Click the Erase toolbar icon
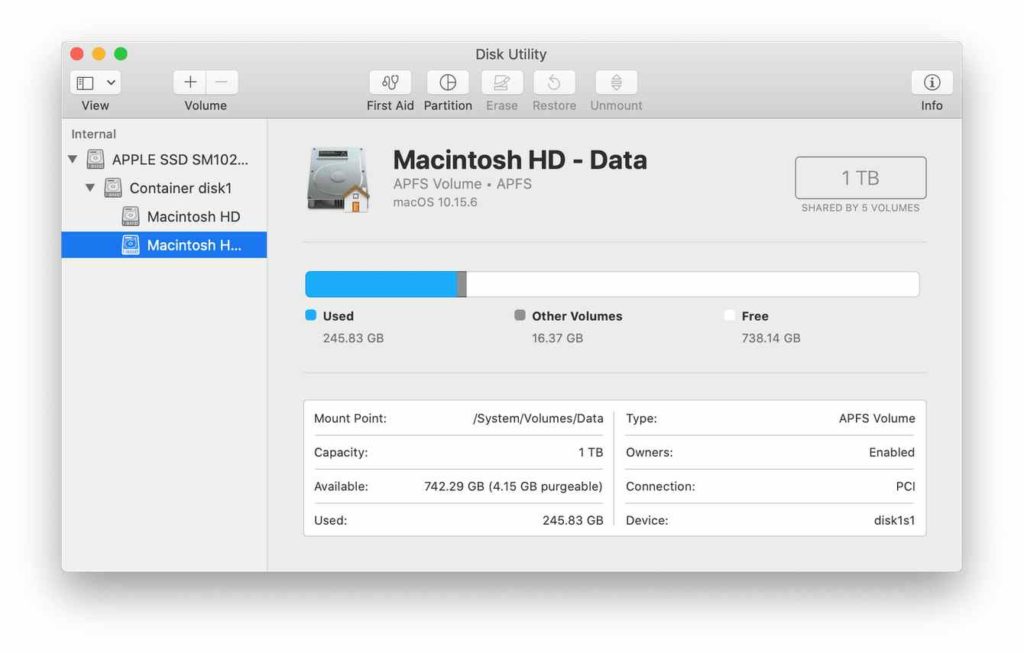The image size is (1024, 653). pyautogui.click(x=502, y=83)
